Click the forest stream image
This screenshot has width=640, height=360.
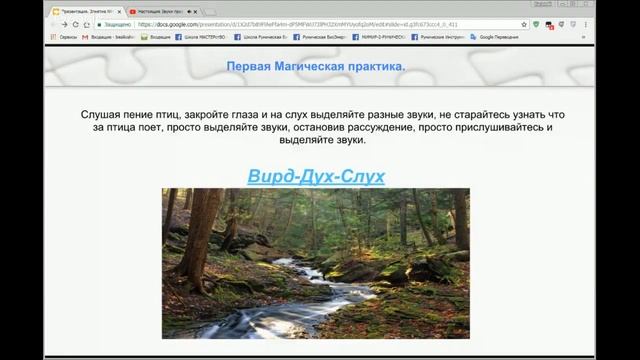coord(316,263)
